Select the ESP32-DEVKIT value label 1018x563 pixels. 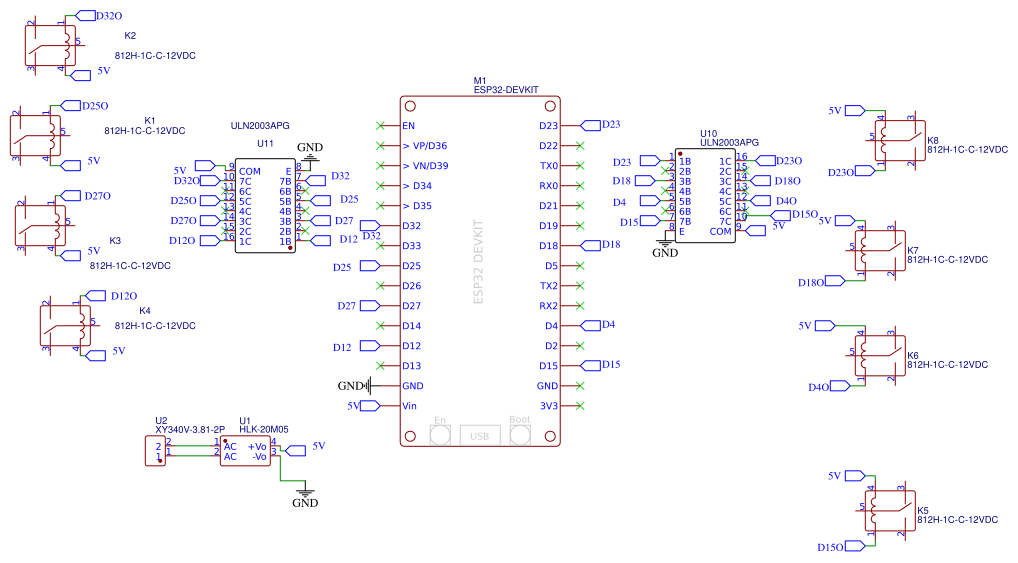(x=506, y=90)
